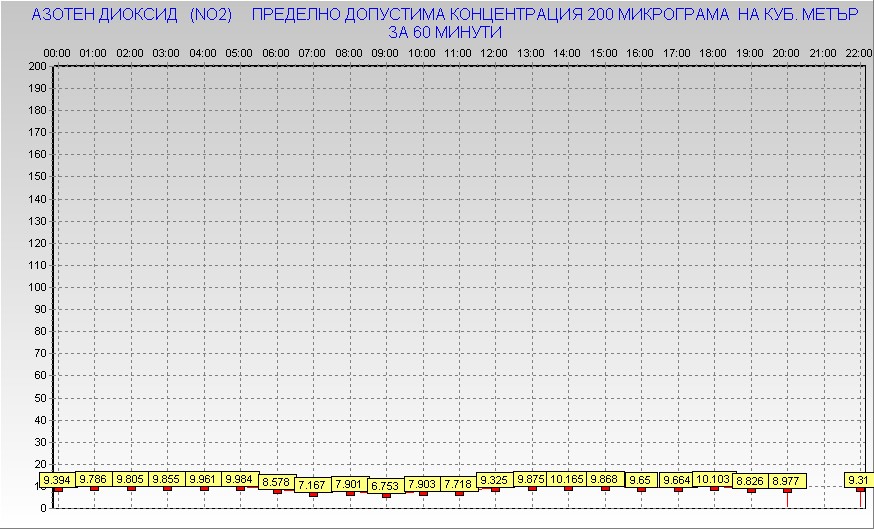Image resolution: width=874 pixels, height=529 pixels.
Task: Click the red bar beneath the 7.901 label
Action: [x=349, y=493]
